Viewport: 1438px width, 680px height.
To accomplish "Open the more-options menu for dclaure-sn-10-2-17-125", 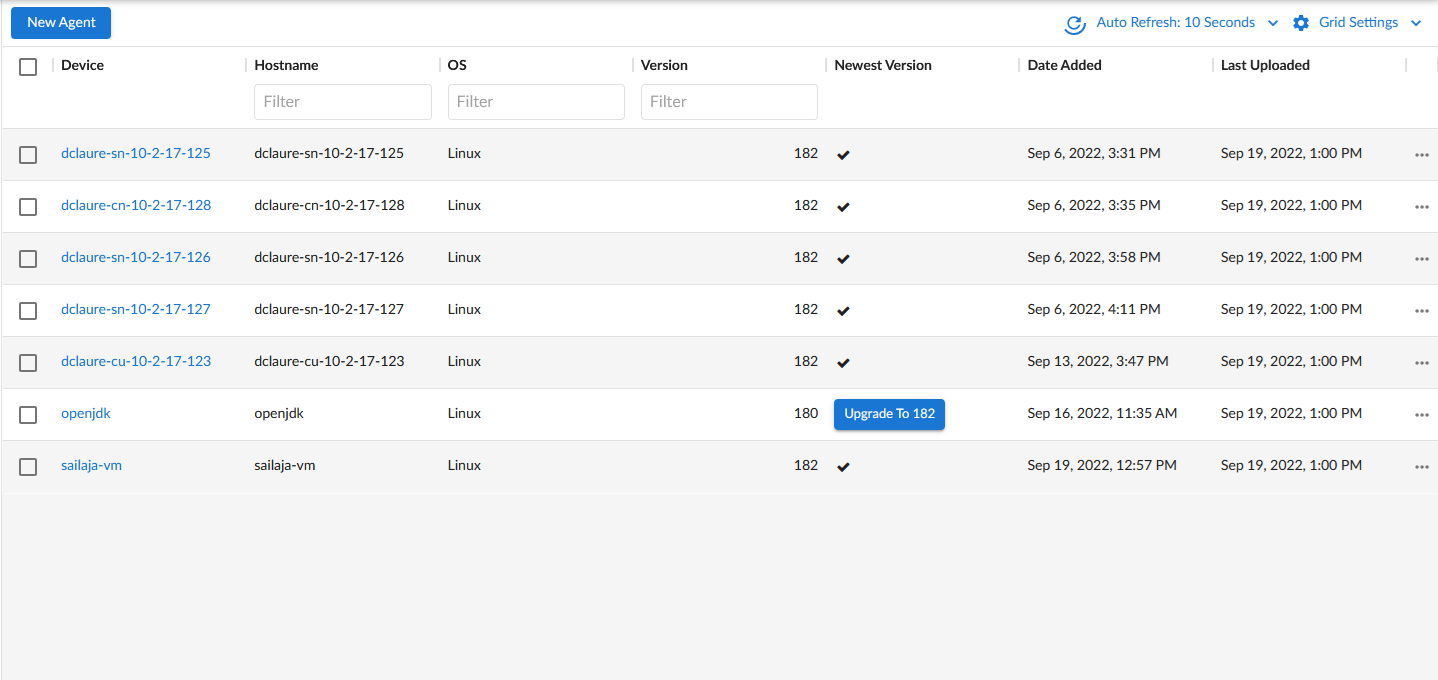I will pyautogui.click(x=1421, y=155).
